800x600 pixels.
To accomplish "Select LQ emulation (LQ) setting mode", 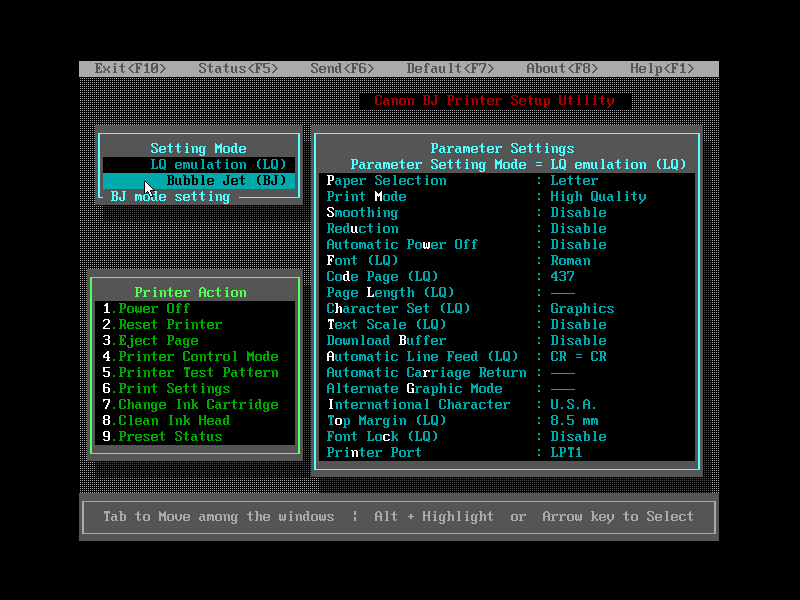I will point(199,164).
